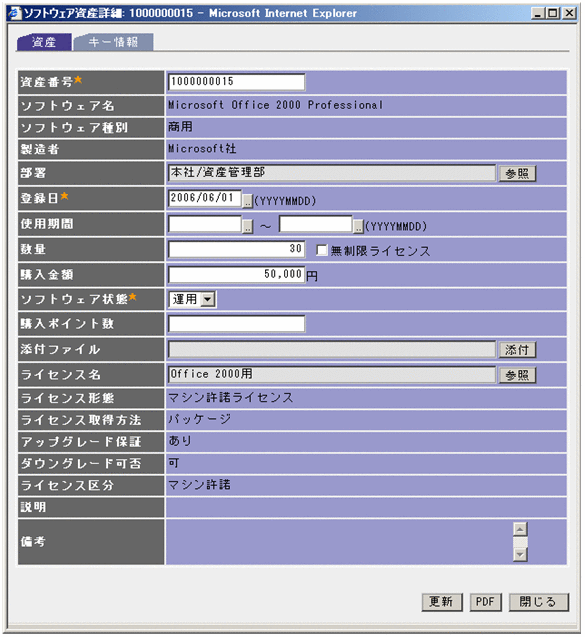Click the ライセンス区分 label
Viewport: 585px width, 637px height.
(67, 485)
